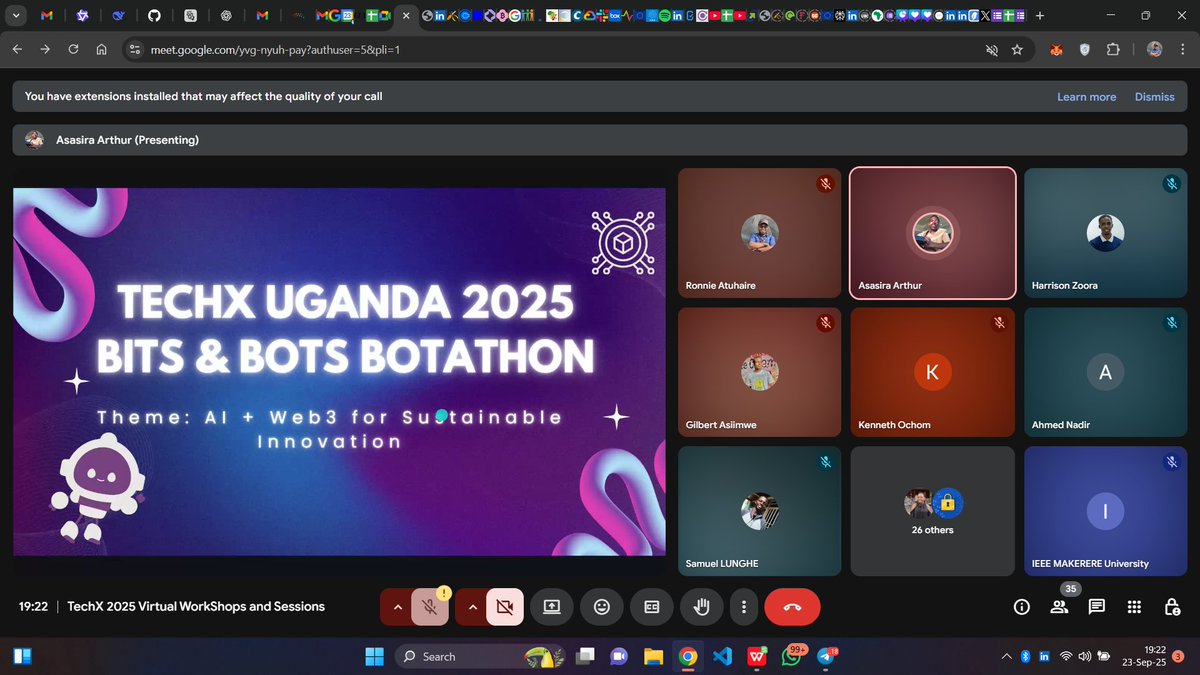1200x675 pixels.
Task: Unmute your microphone
Action: click(430, 606)
